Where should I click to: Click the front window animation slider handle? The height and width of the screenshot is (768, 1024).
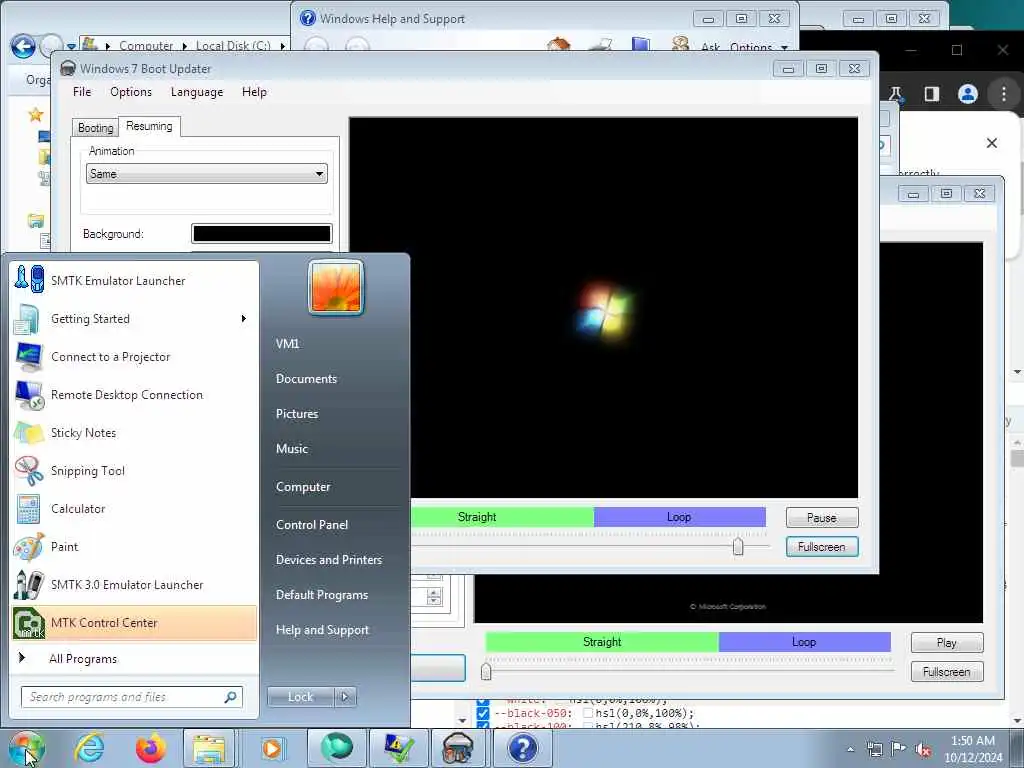coord(738,546)
